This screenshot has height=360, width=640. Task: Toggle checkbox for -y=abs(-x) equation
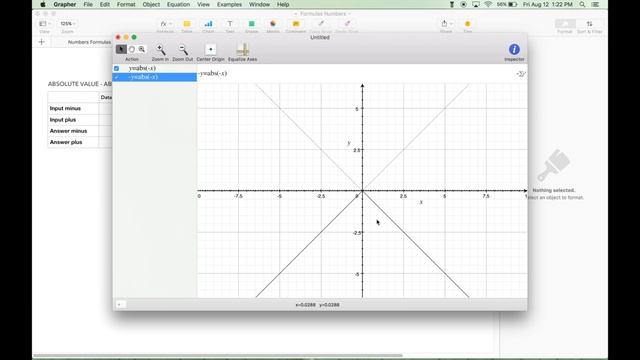point(117,77)
